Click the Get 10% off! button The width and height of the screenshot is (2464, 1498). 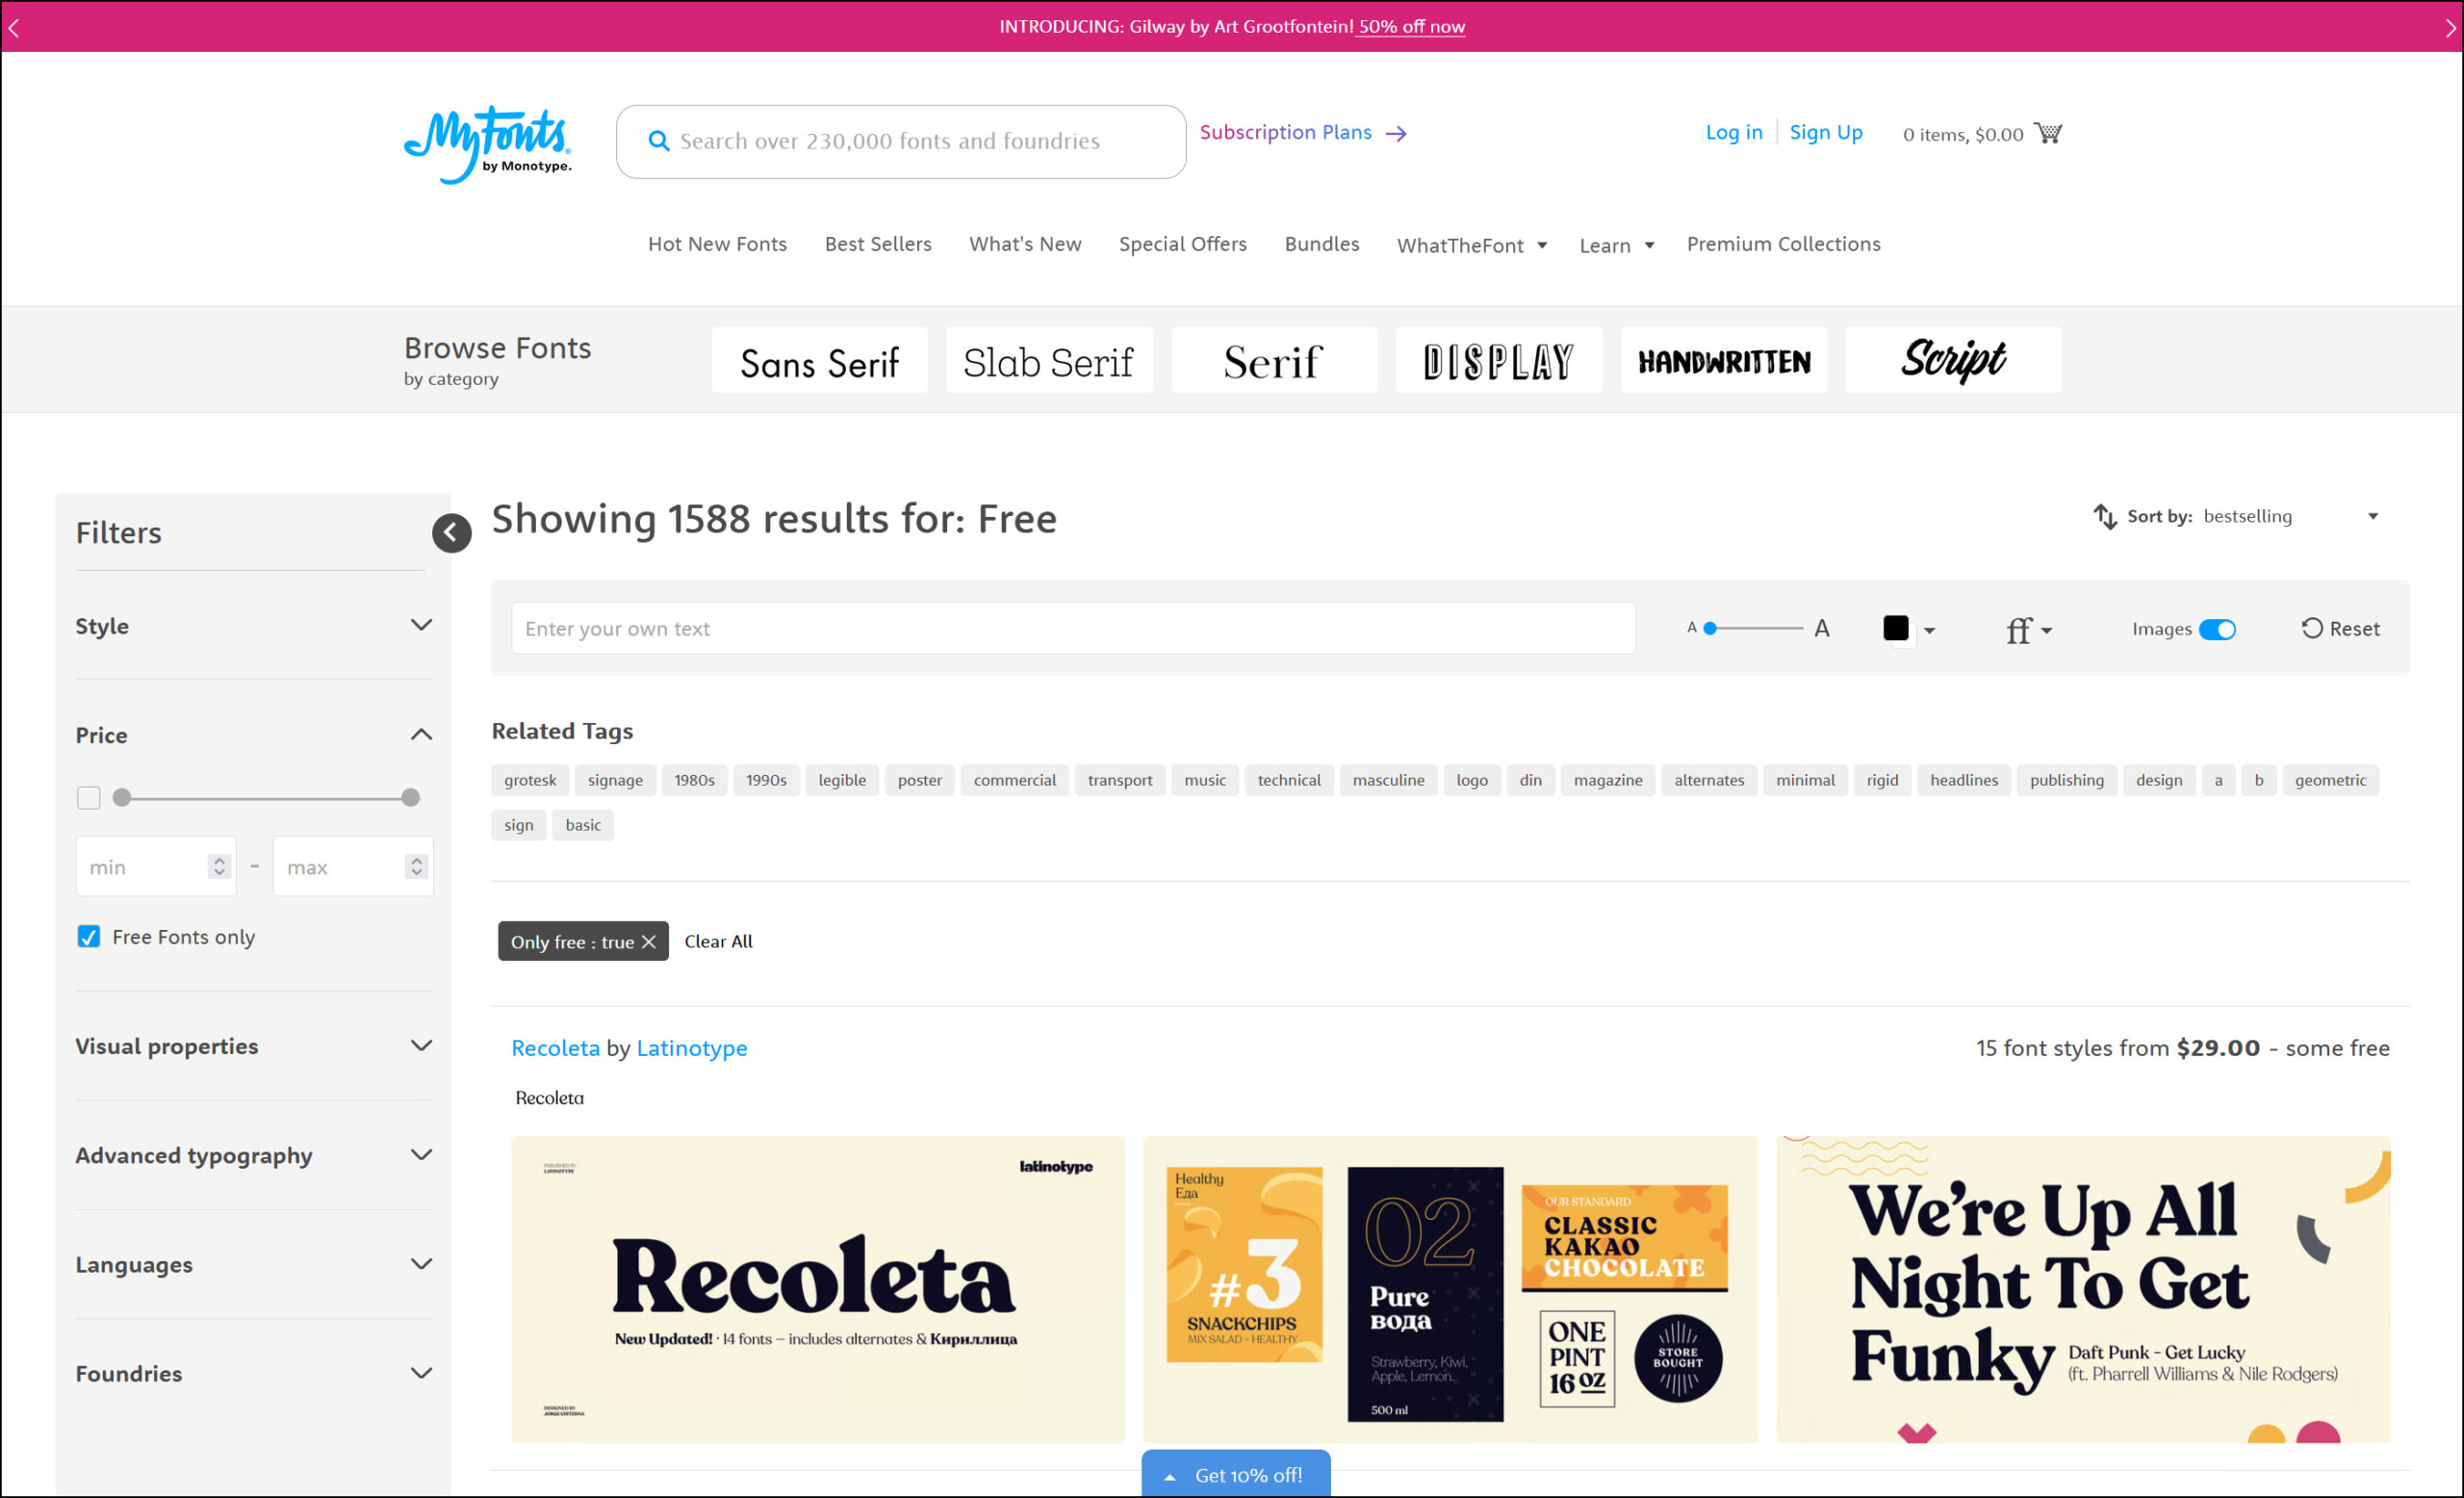pyautogui.click(x=1236, y=1475)
